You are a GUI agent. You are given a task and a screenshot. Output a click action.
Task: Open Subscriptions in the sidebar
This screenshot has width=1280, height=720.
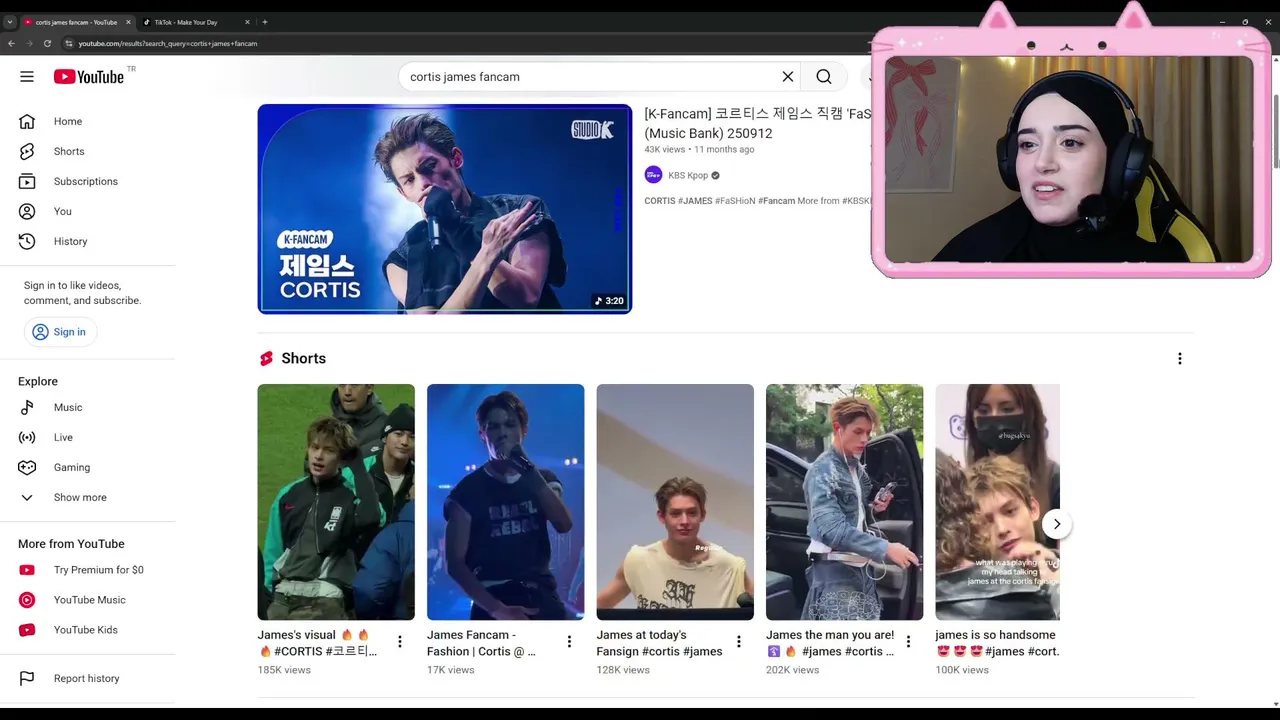pyautogui.click(x=88, y=181)
